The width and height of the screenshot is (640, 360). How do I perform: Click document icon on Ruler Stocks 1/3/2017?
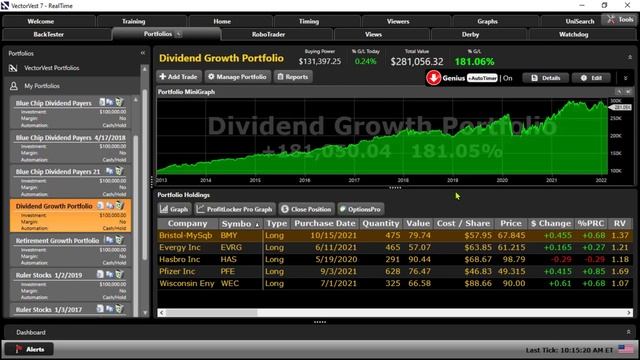click(100, 309)
